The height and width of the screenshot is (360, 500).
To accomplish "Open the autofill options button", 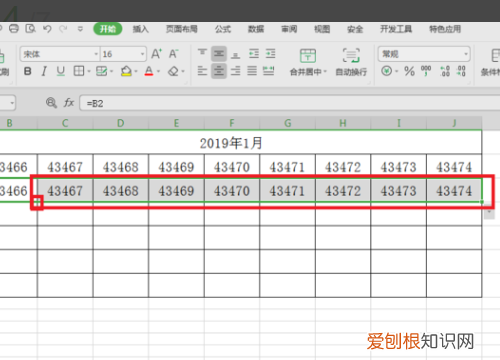I will [x=489, y=213].
